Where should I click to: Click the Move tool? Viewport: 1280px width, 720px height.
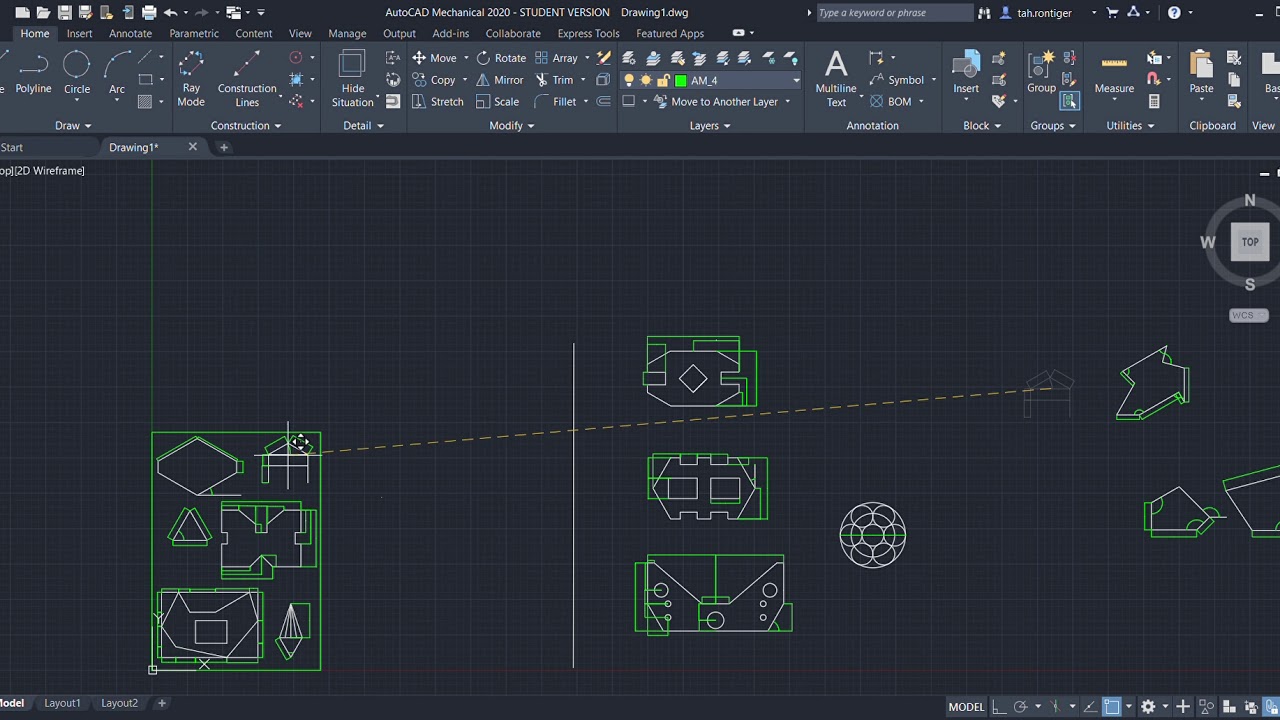[434, 58]
